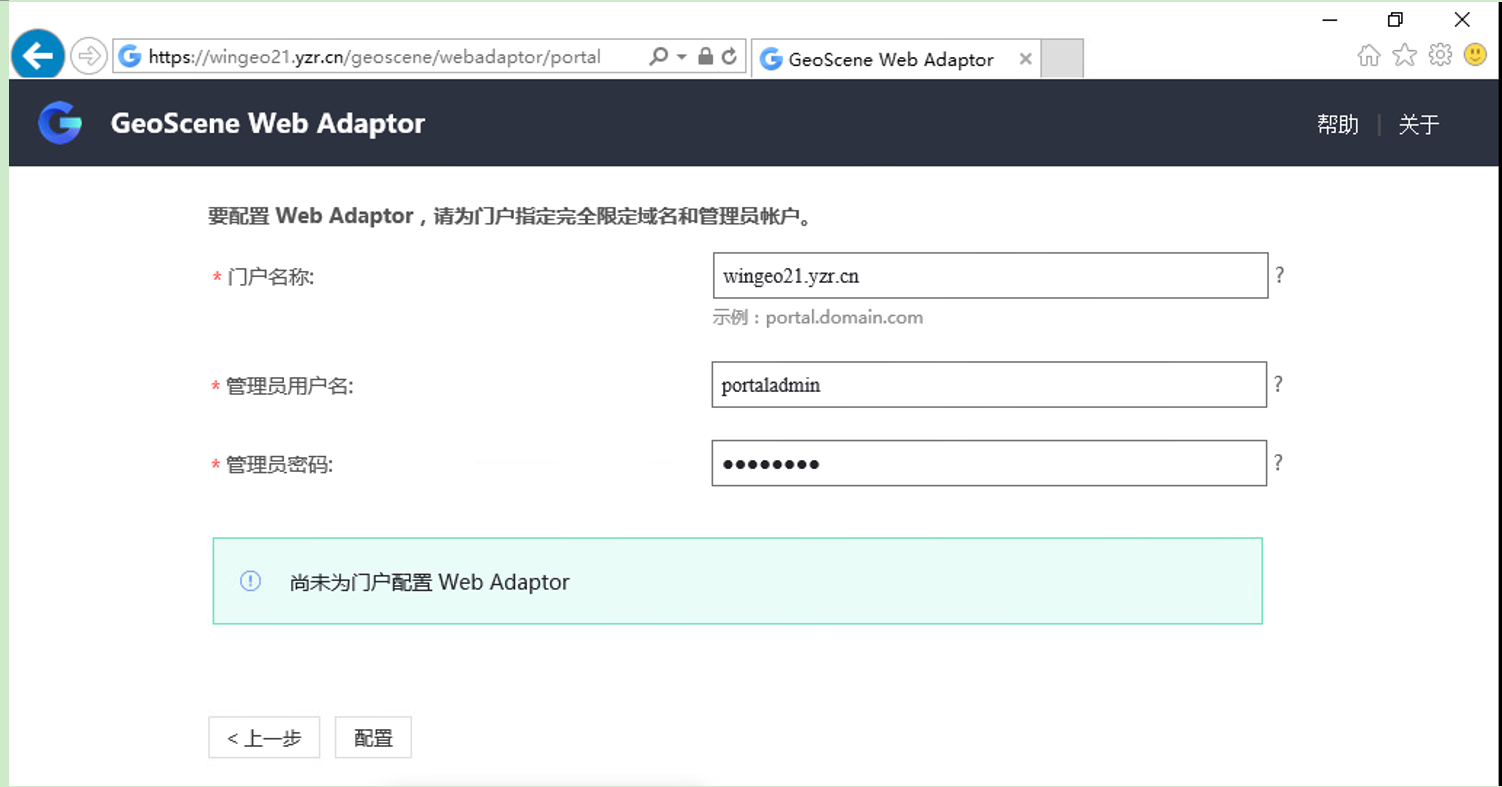This screenshot has width=1502, height=787.
Task: Close the GeoScene Web Adaptor tab
Action: [x=1025, y=59]
